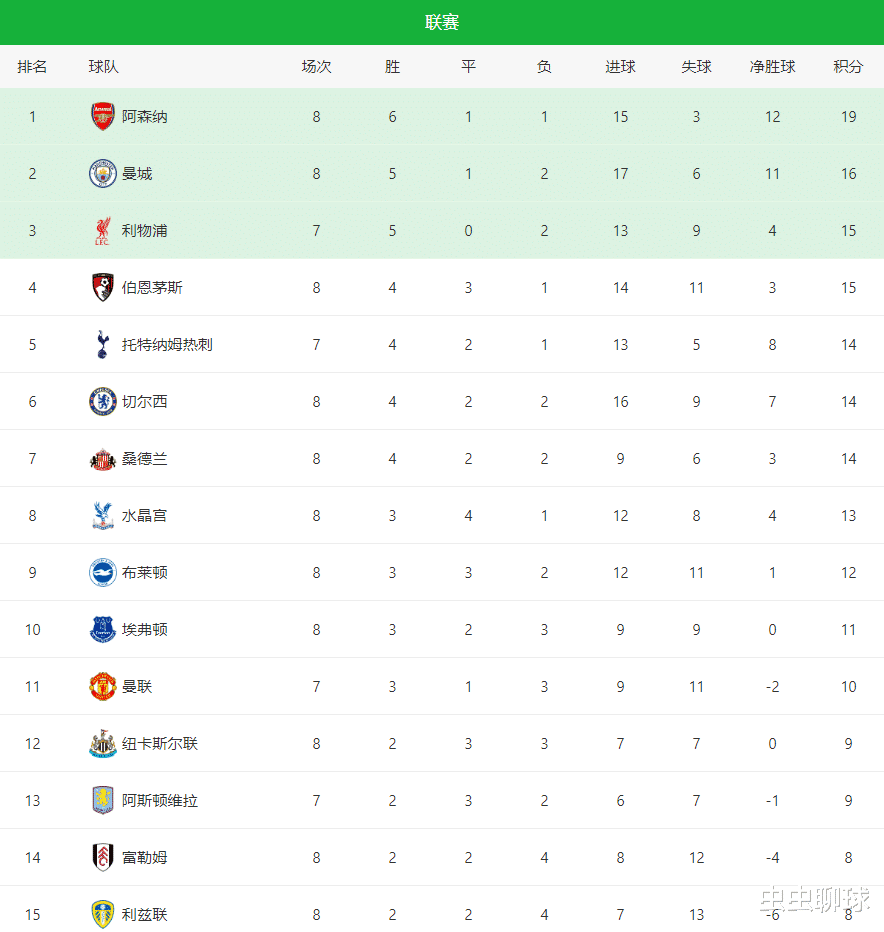884x932 pixels.
Task: Open the 富勒姆 team name link
Action: (x=145, y=858)
